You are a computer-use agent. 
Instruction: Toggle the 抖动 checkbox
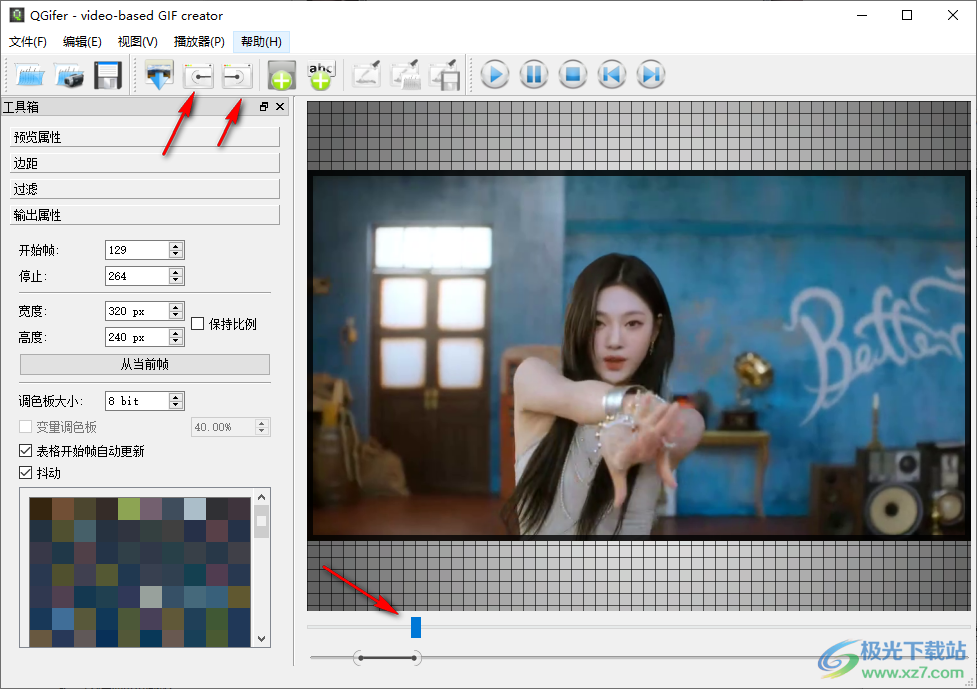pos(26,472)
